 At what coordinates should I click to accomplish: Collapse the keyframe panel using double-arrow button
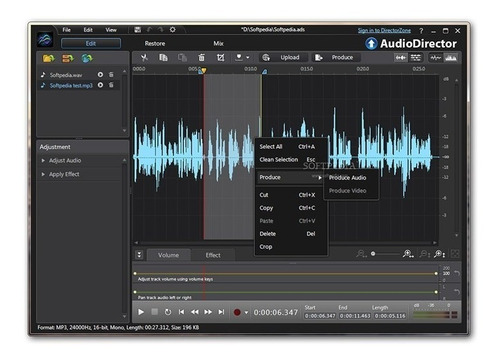(139, 255)
